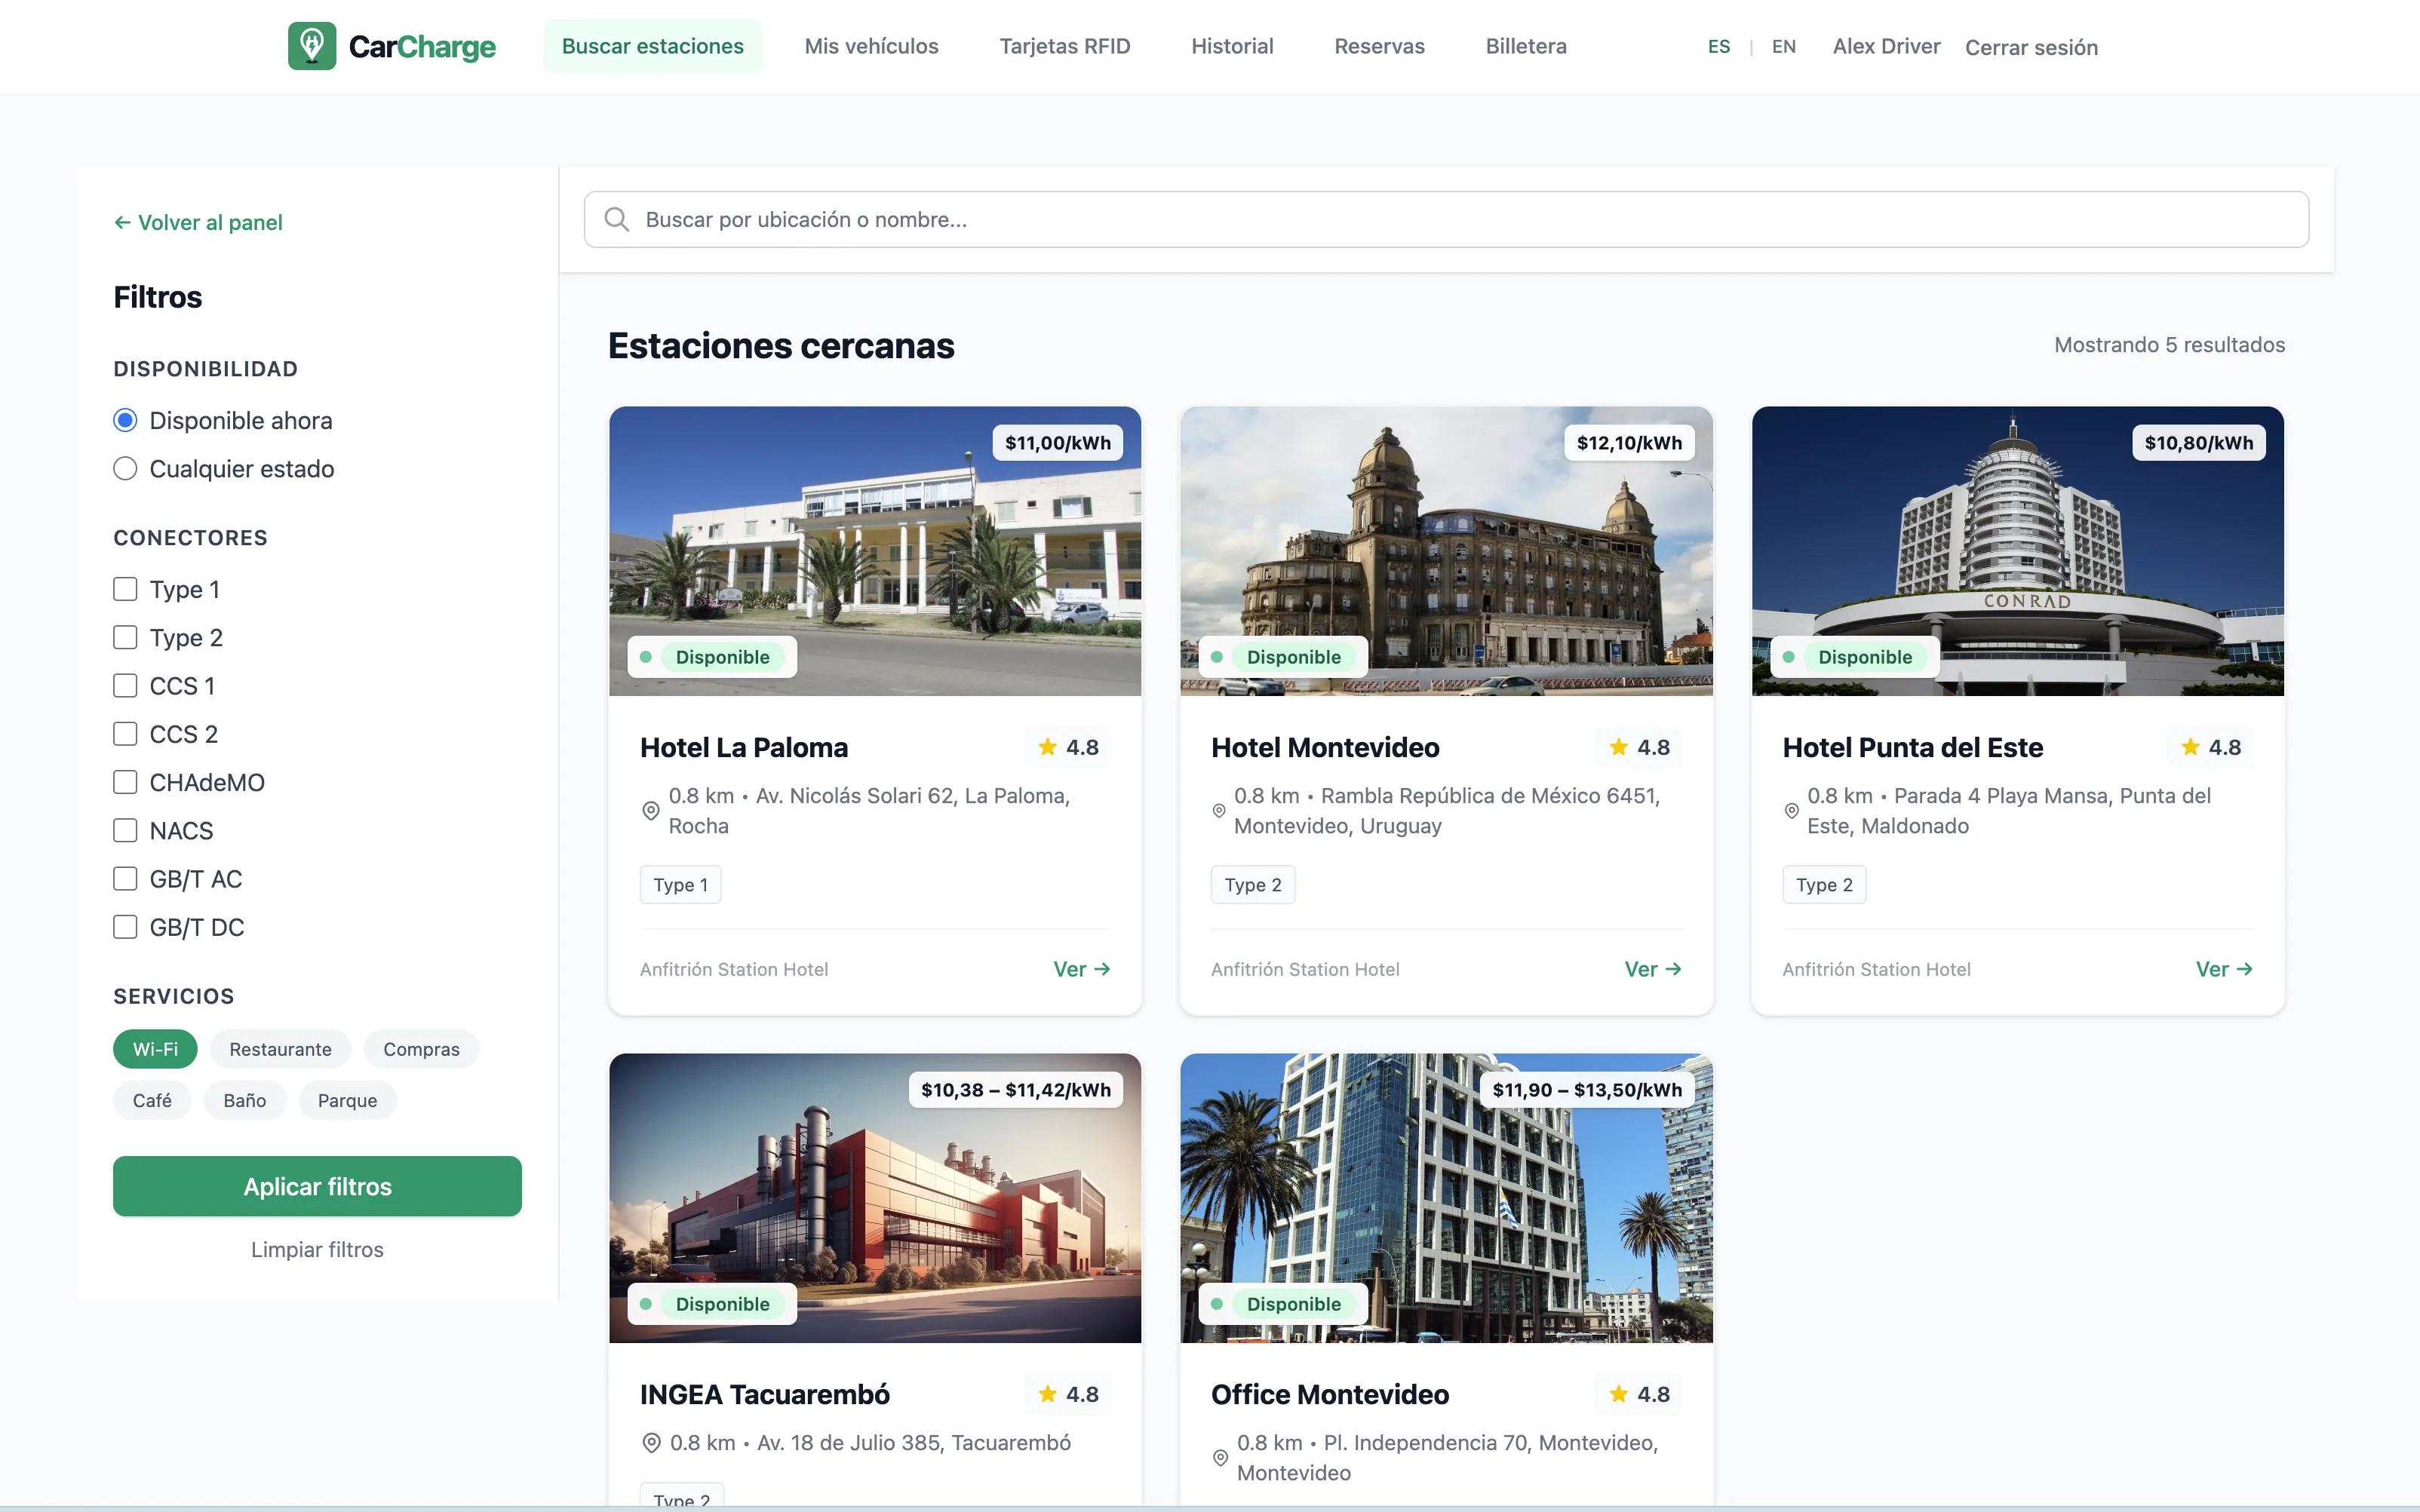
Task: Enable the CCS 2 connector checkbox
Action: tap(125, 734)
